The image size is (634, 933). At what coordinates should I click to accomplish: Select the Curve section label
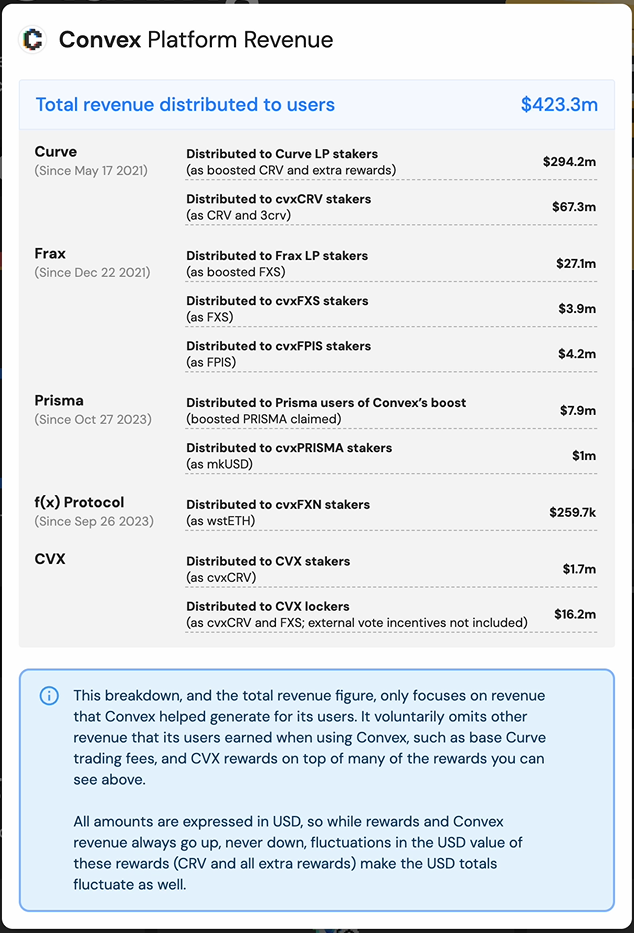(55, 152)
